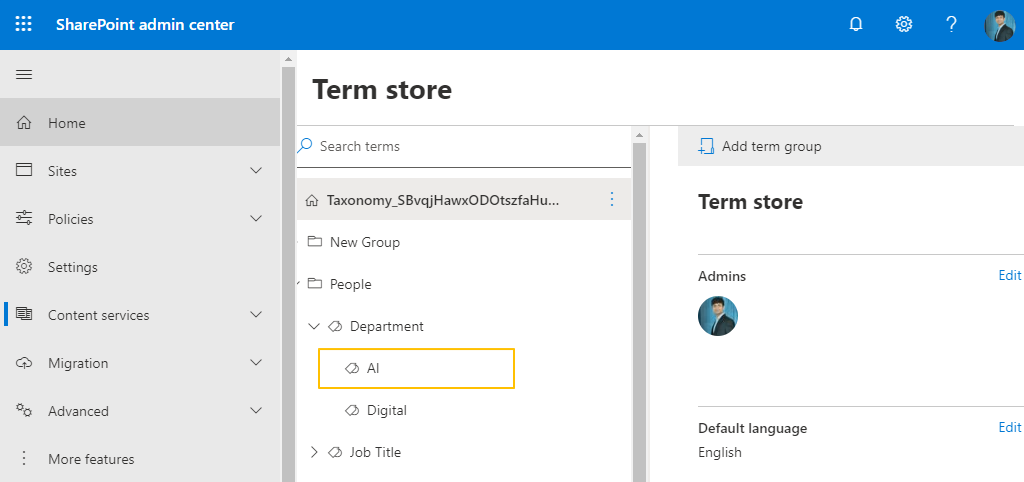
Task: Open the settings gear in header
Action: point(904,24)
